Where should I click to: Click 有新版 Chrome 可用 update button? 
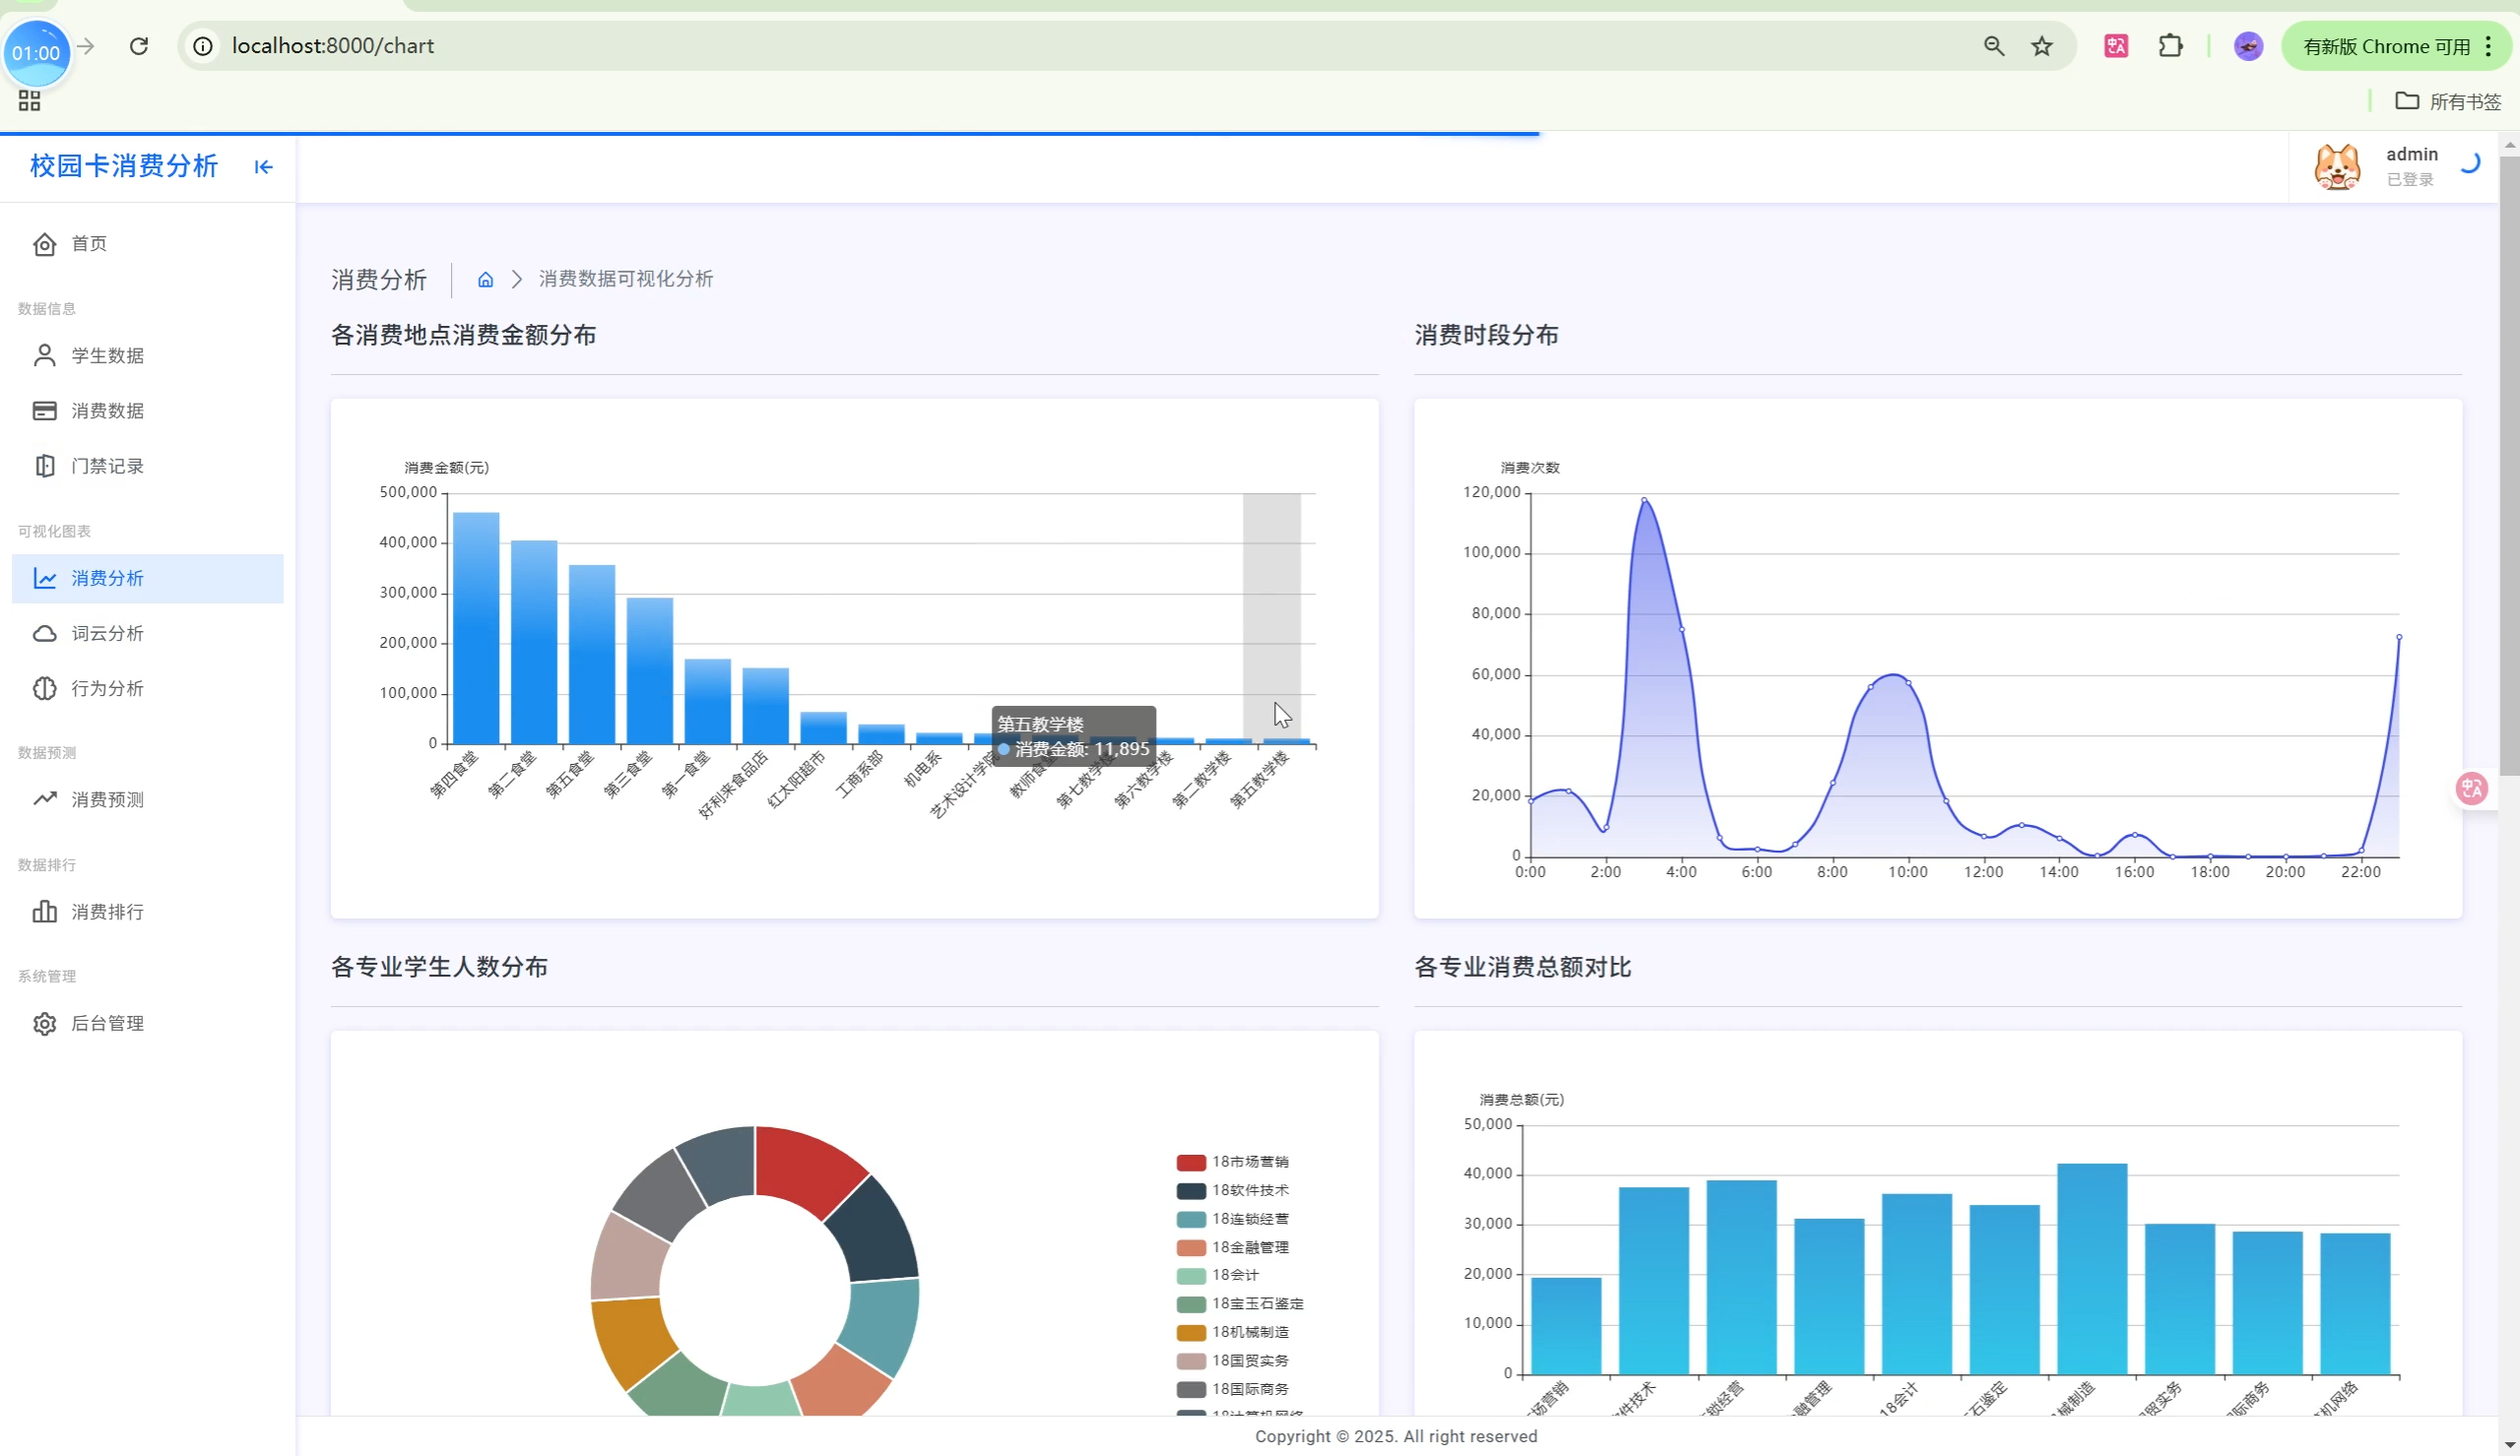pos(2384,46)
